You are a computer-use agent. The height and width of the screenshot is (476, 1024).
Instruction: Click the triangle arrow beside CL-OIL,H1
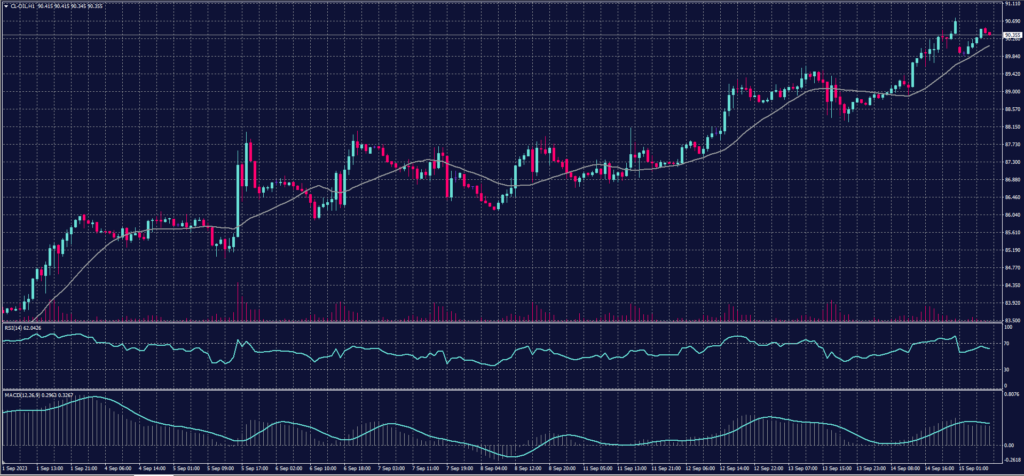4,4
